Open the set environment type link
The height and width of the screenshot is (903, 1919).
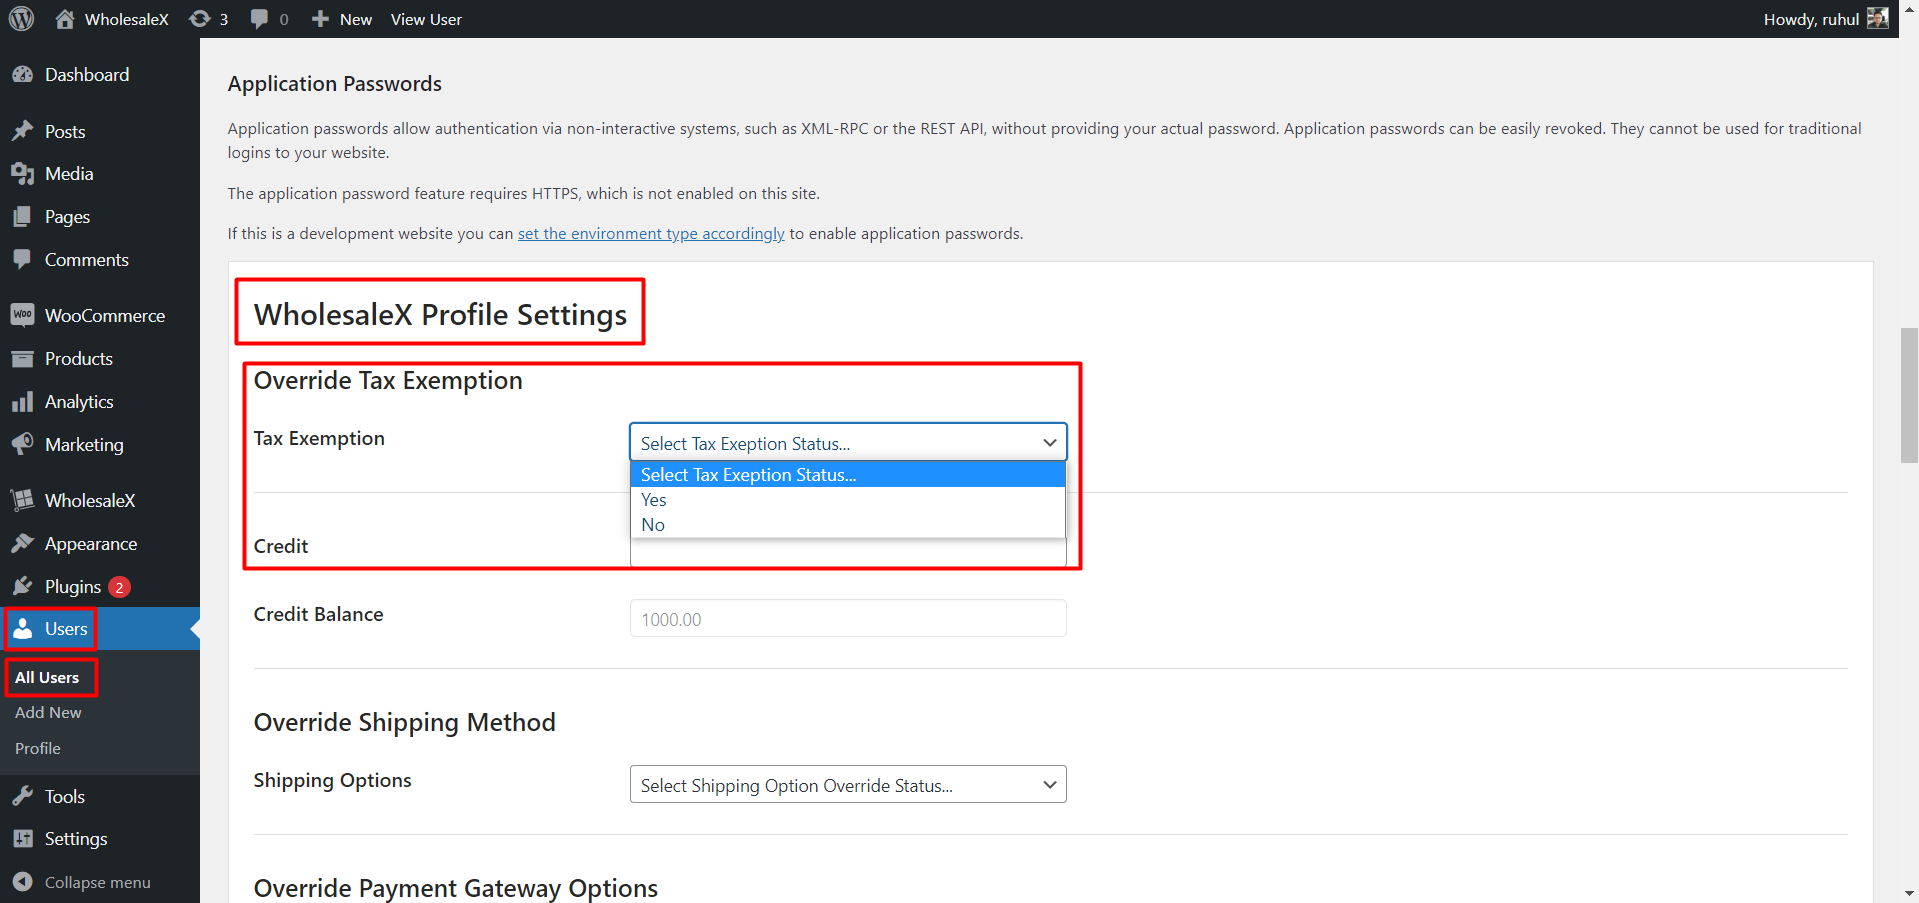tap(650, 233)
